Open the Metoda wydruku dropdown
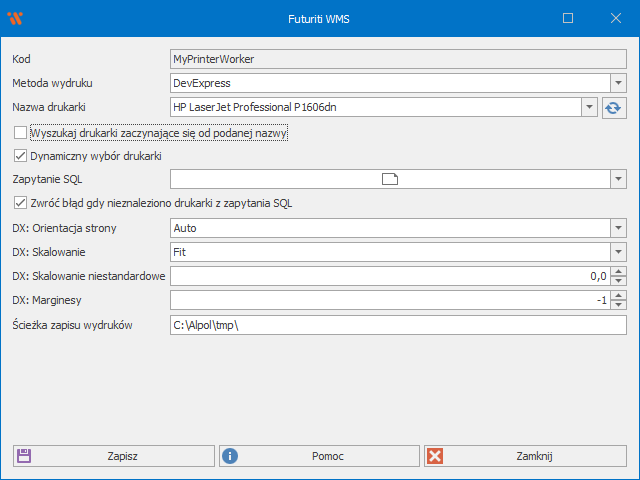The image size is (640, 480). point(618,83)
